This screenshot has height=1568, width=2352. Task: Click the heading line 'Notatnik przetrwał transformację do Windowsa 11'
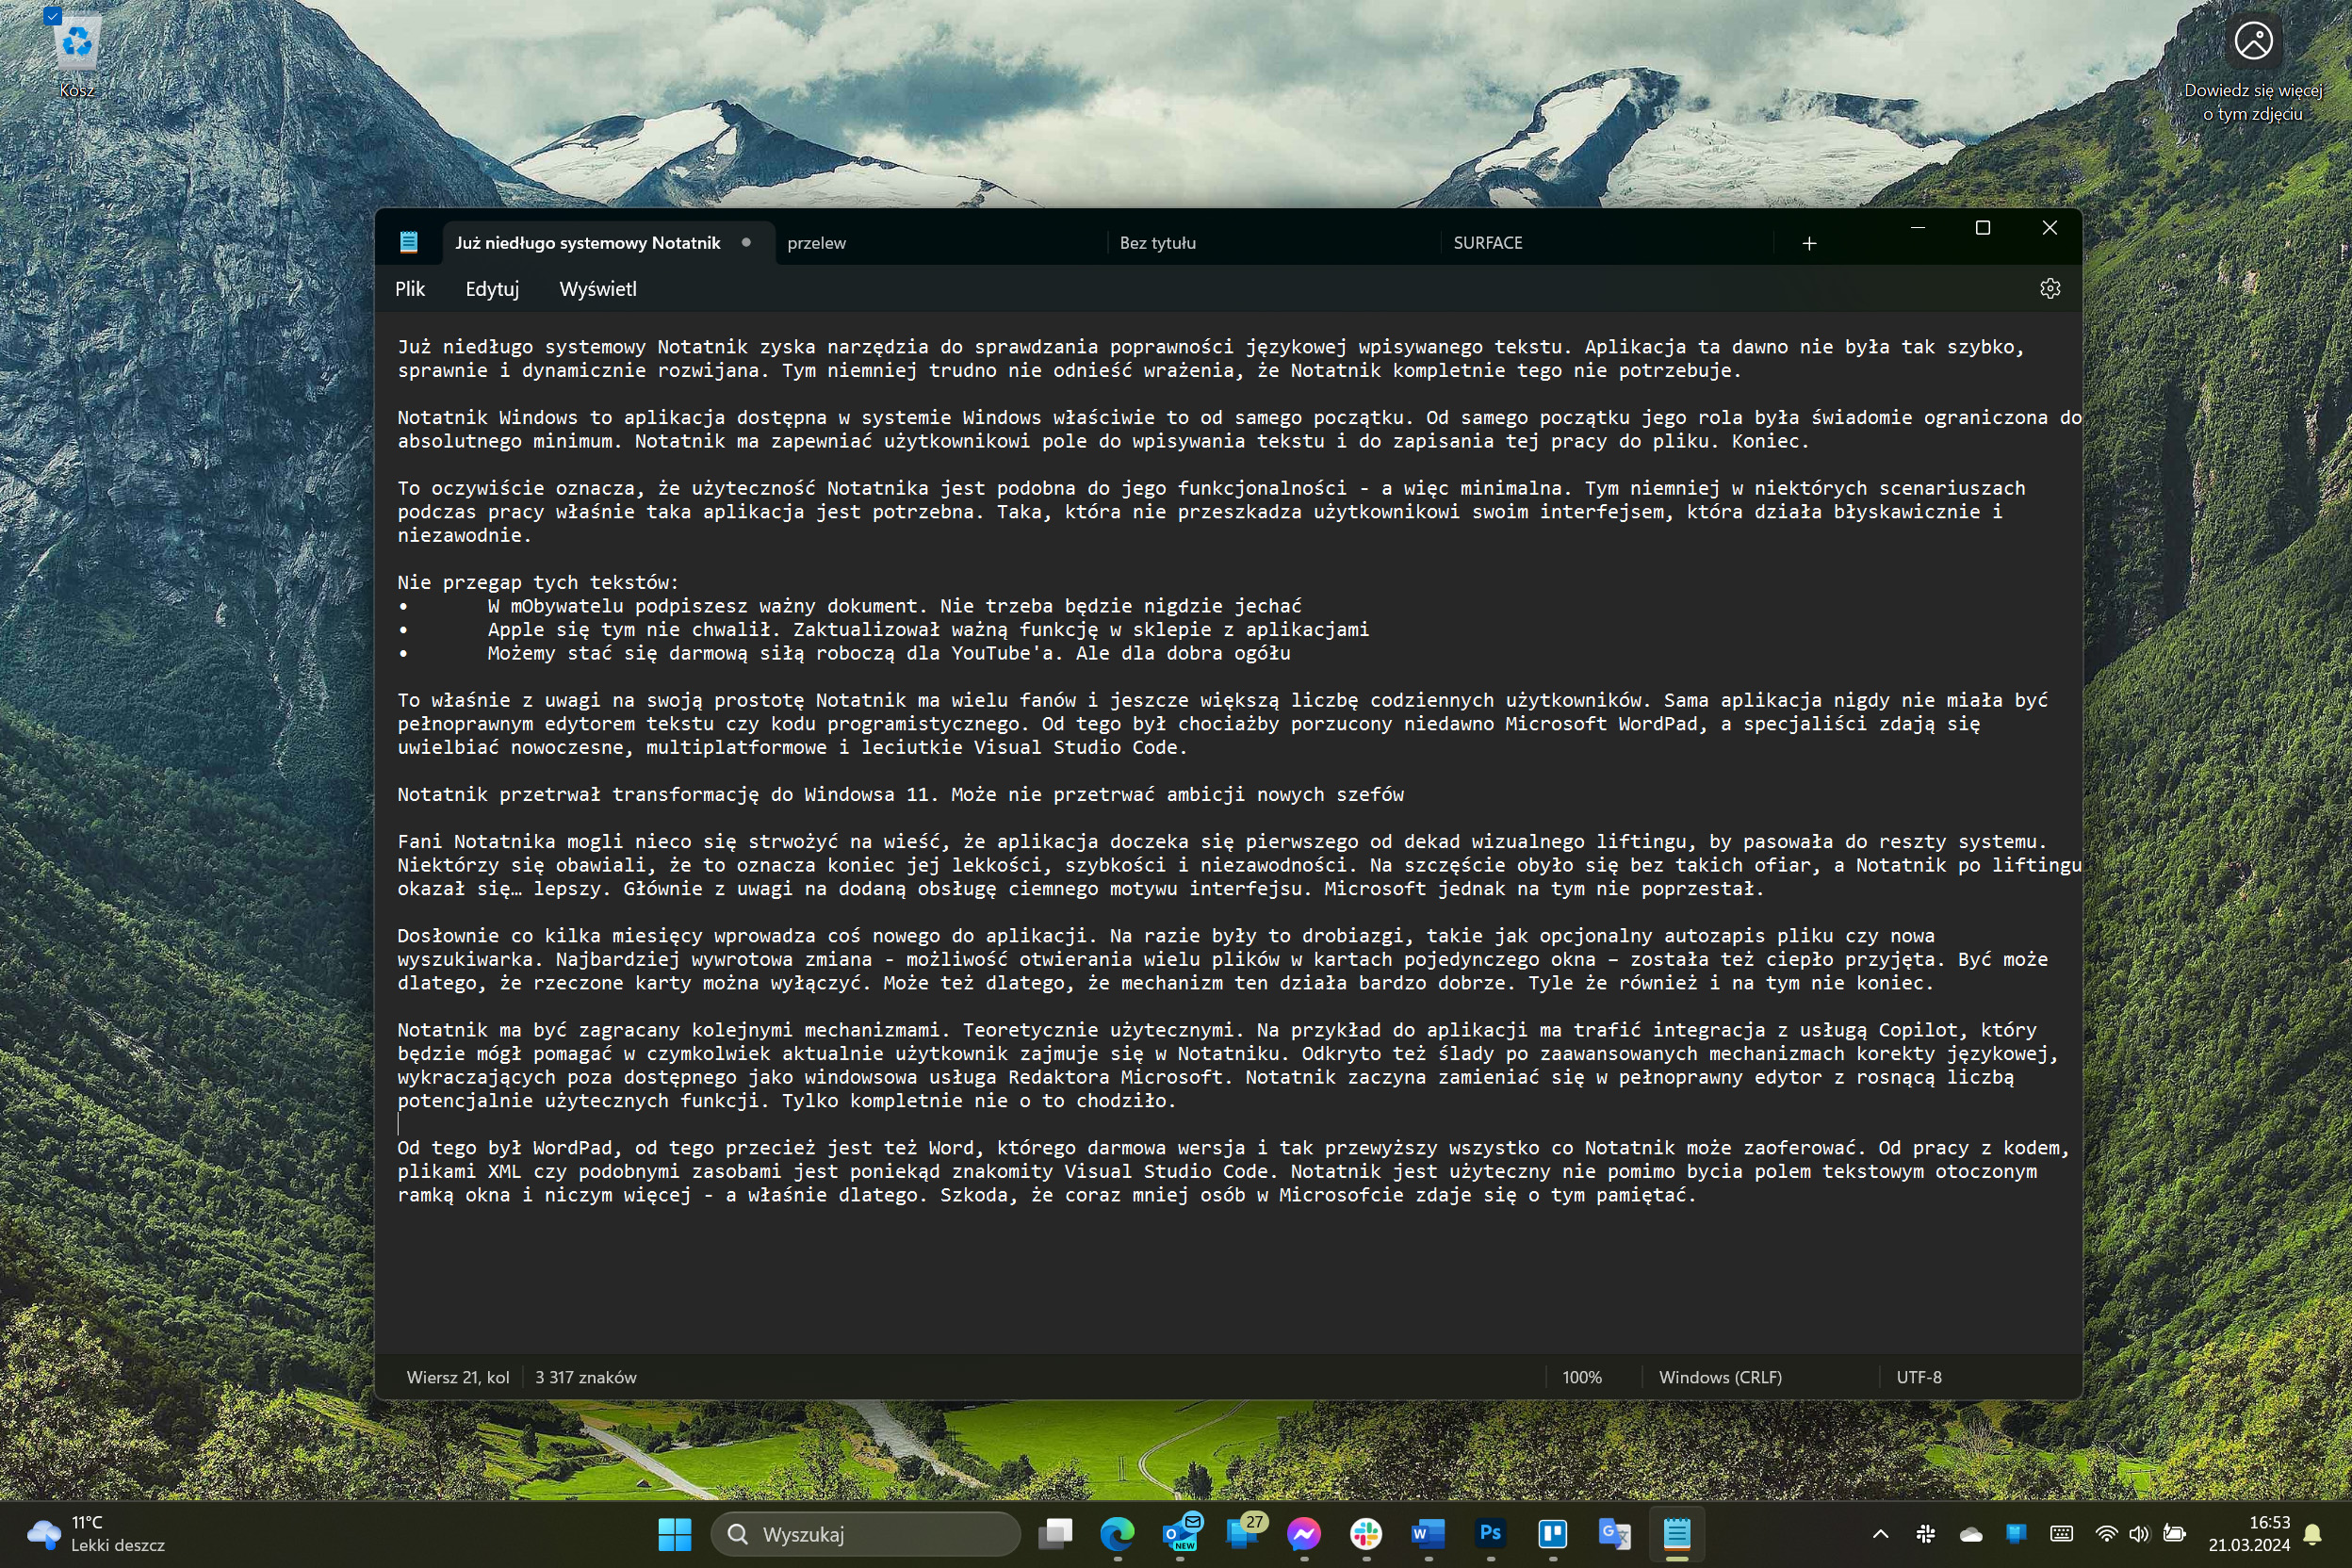[x=900, y=795]
